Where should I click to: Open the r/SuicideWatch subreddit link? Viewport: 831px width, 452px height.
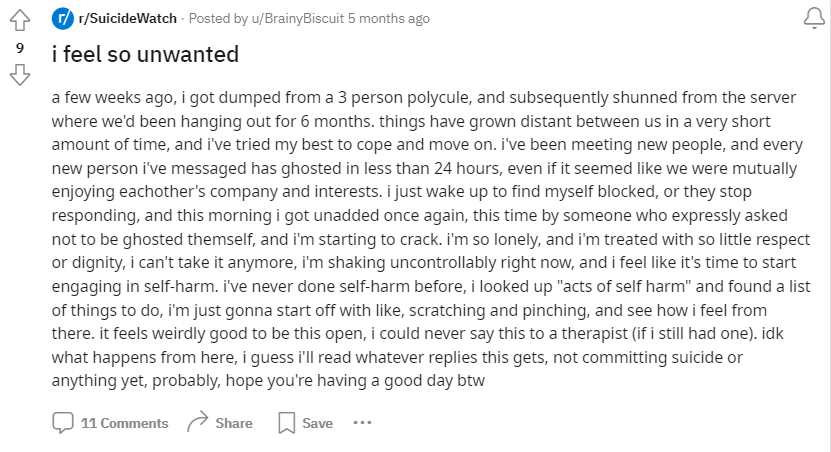(128, 19)
